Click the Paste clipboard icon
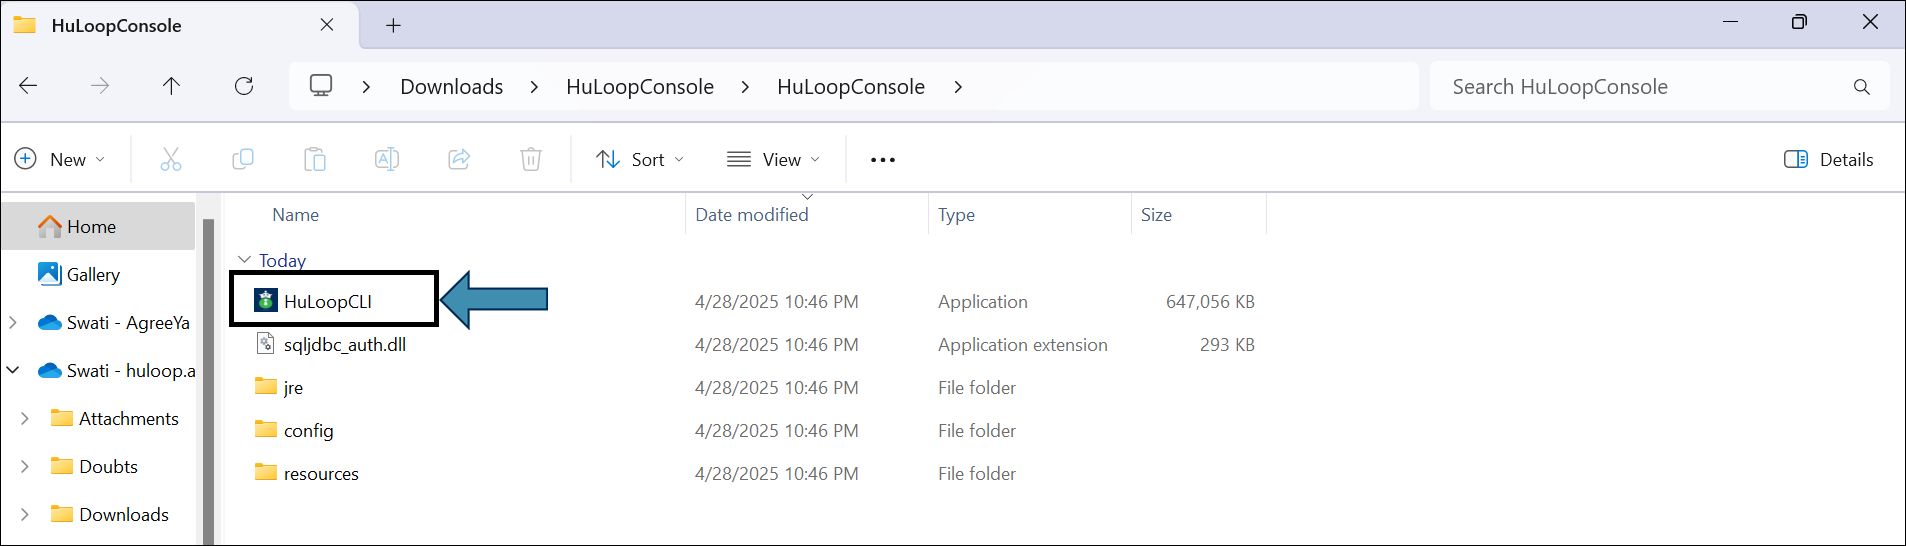 (315, 159)
